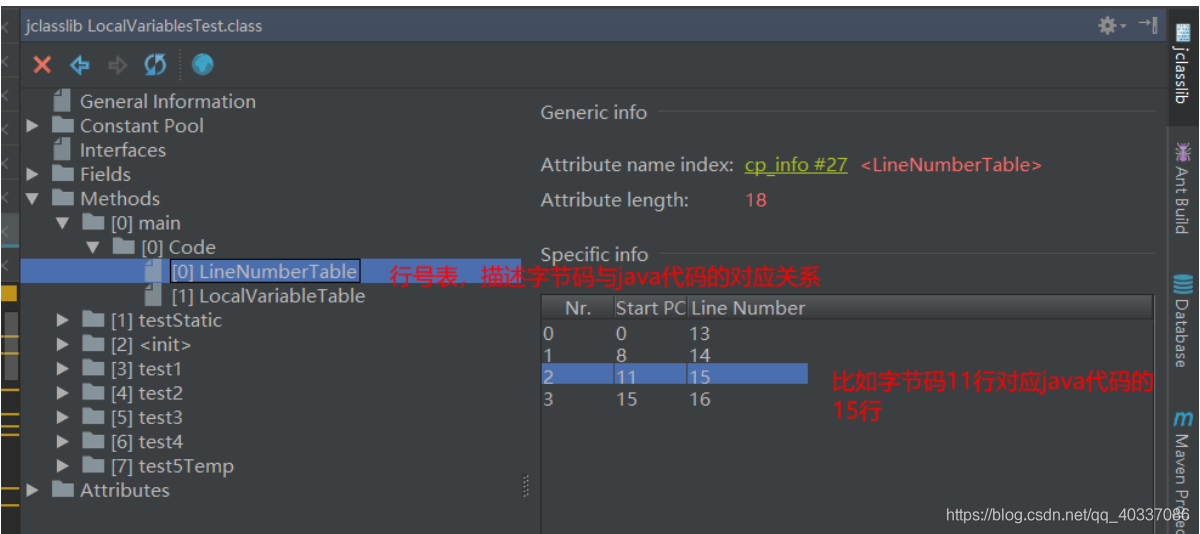The width and height of the screenshot is (1200, 534).
Task: Expand the Fields arrow
Action: click(x=33, y=174)
